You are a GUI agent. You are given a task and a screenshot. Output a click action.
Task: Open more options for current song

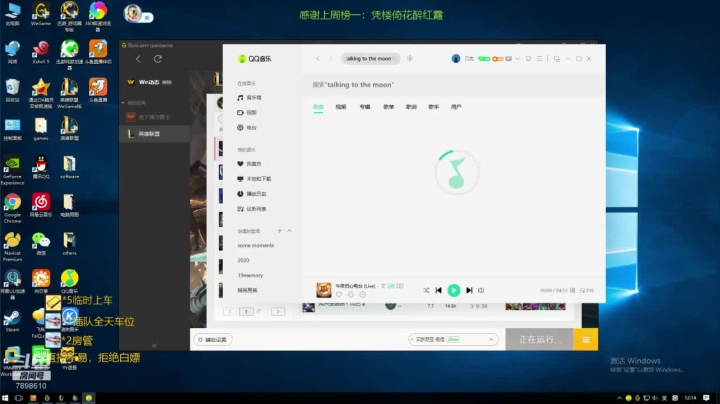(363, 294)
